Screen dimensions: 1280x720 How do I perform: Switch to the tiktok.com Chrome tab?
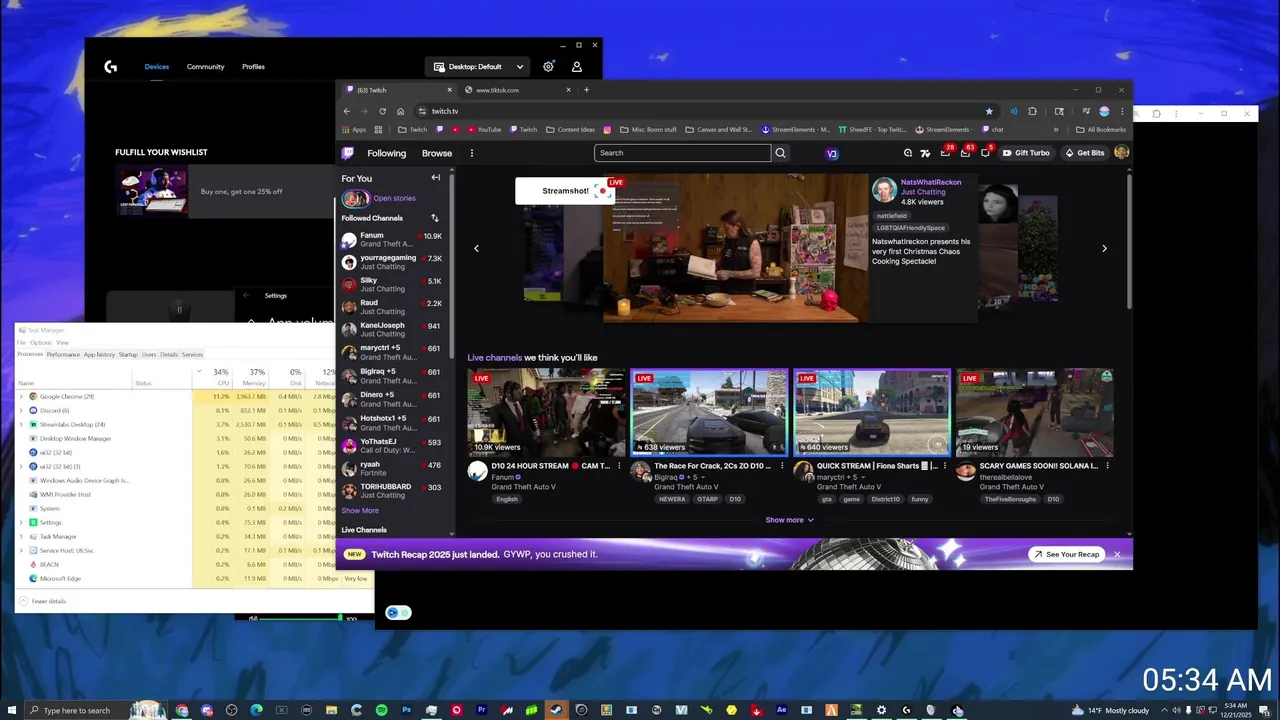point(518,90)
